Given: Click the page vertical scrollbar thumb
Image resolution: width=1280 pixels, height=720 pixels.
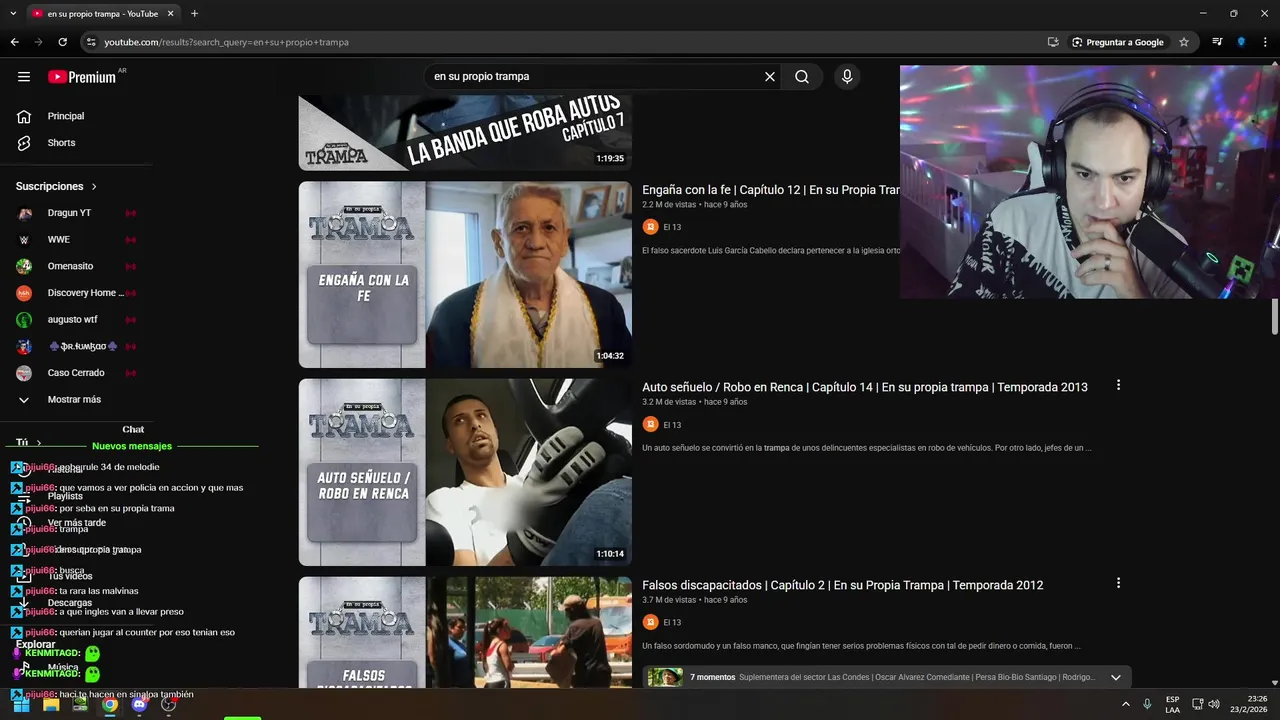Looking at the screenshot, I should click(1274, 315).
